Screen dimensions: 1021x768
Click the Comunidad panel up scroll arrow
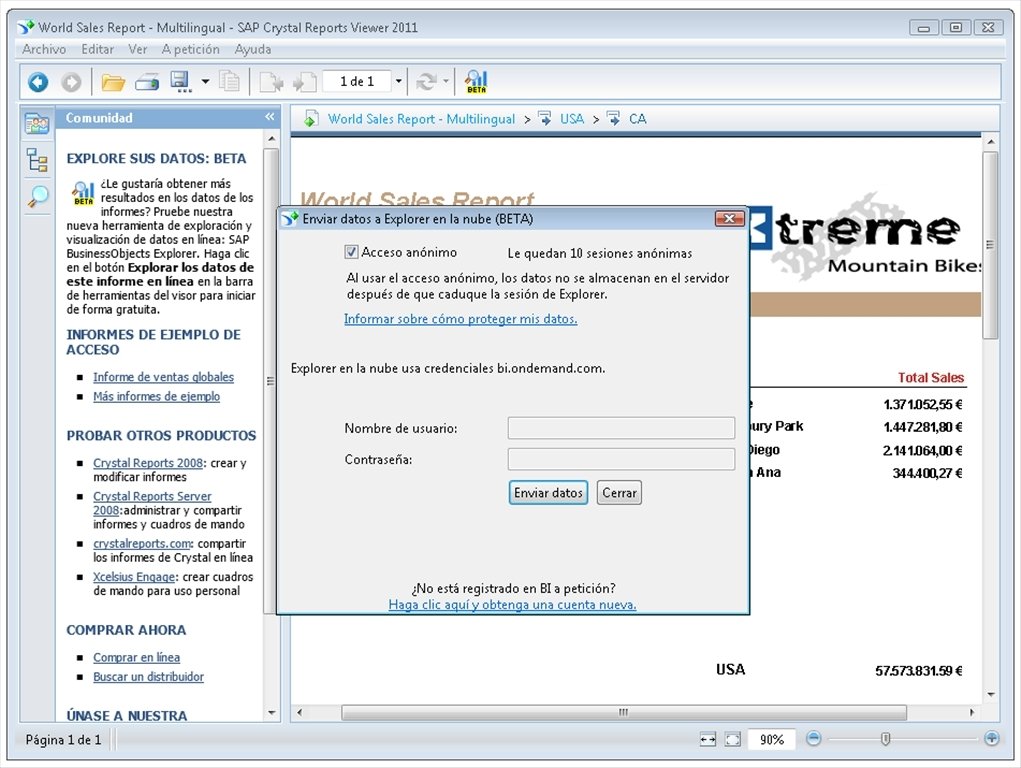272,139
